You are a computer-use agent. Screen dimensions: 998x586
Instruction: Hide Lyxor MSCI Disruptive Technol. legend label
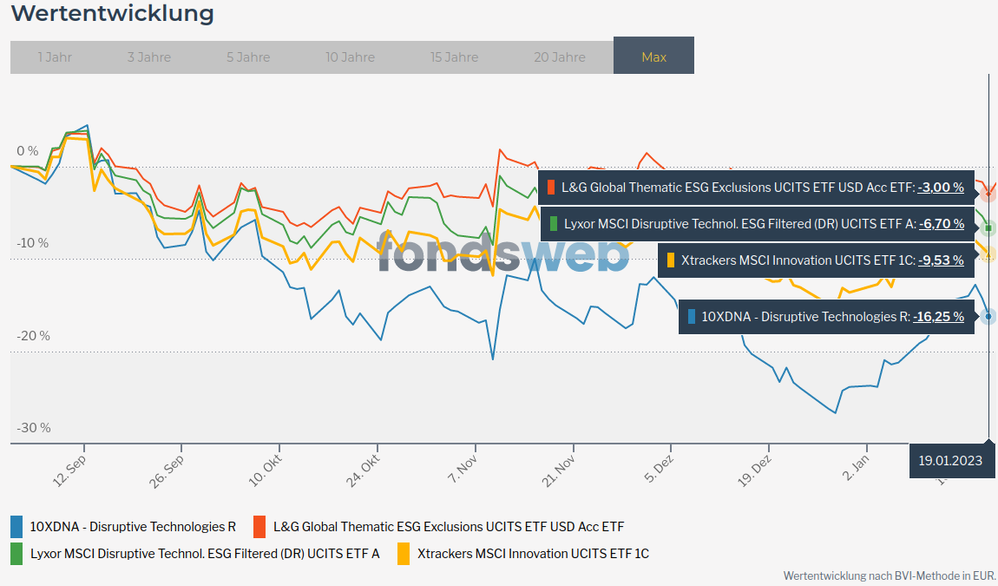[x=205, y=553]
